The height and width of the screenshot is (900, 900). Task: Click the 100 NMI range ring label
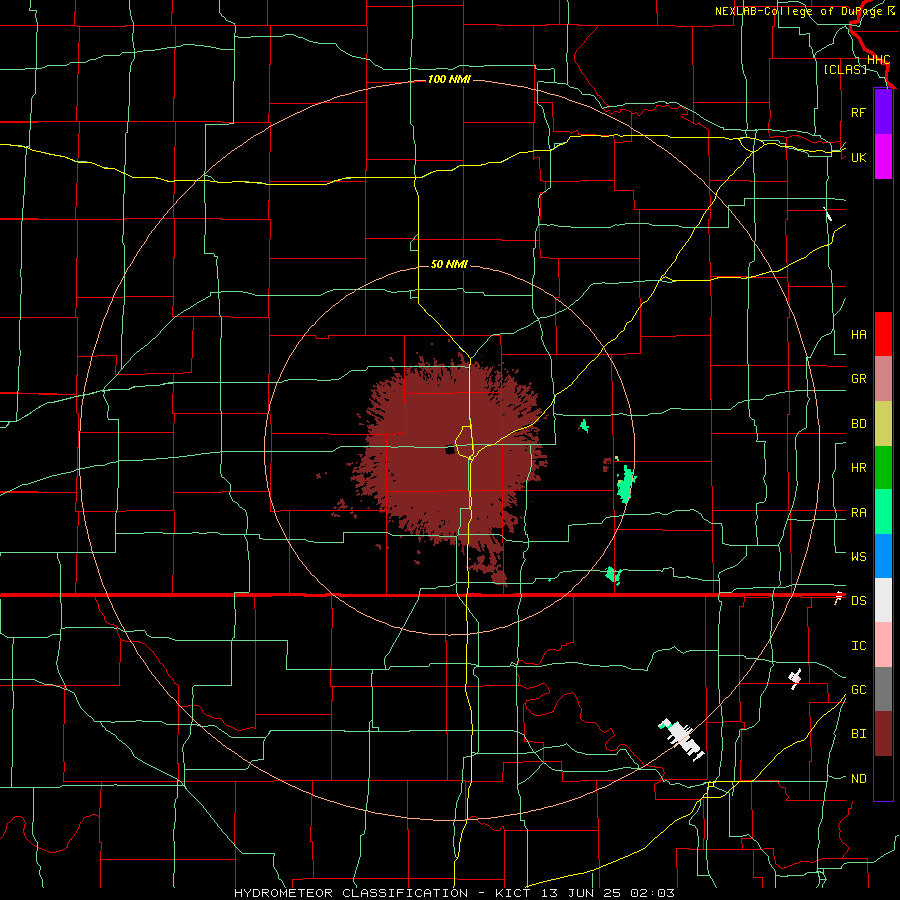click(449, 79)
